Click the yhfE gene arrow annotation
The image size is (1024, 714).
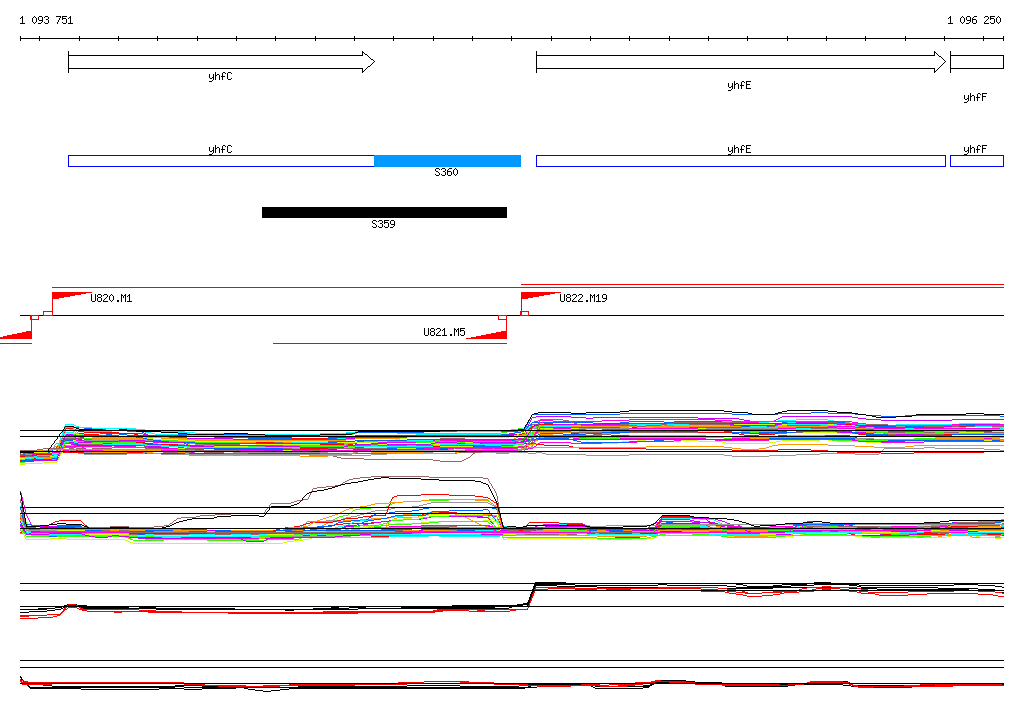coord(741,62)
